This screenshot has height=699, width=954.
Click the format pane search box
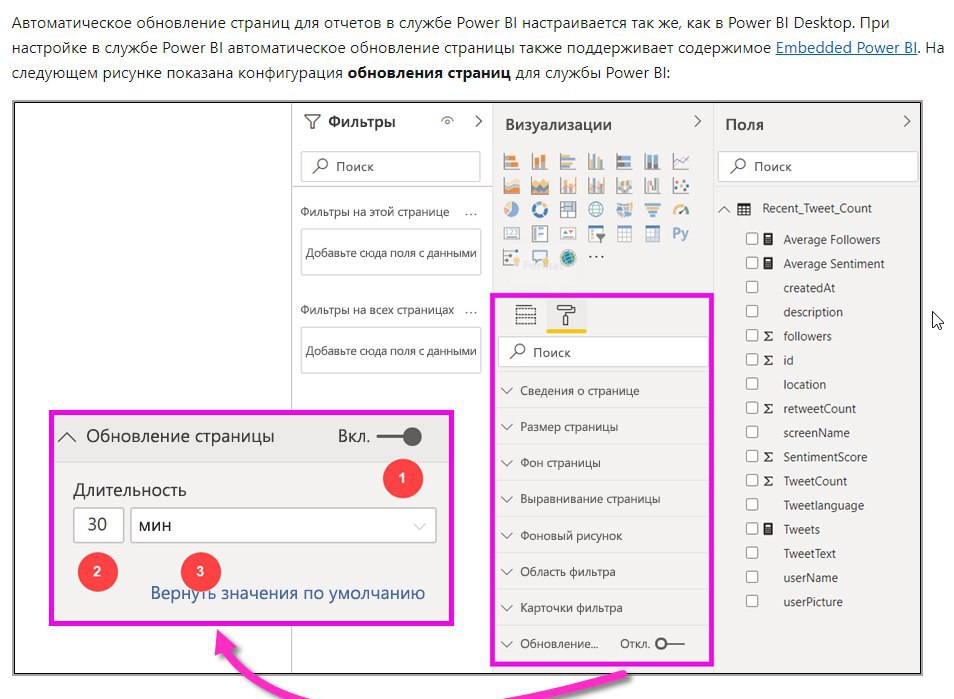604,352
